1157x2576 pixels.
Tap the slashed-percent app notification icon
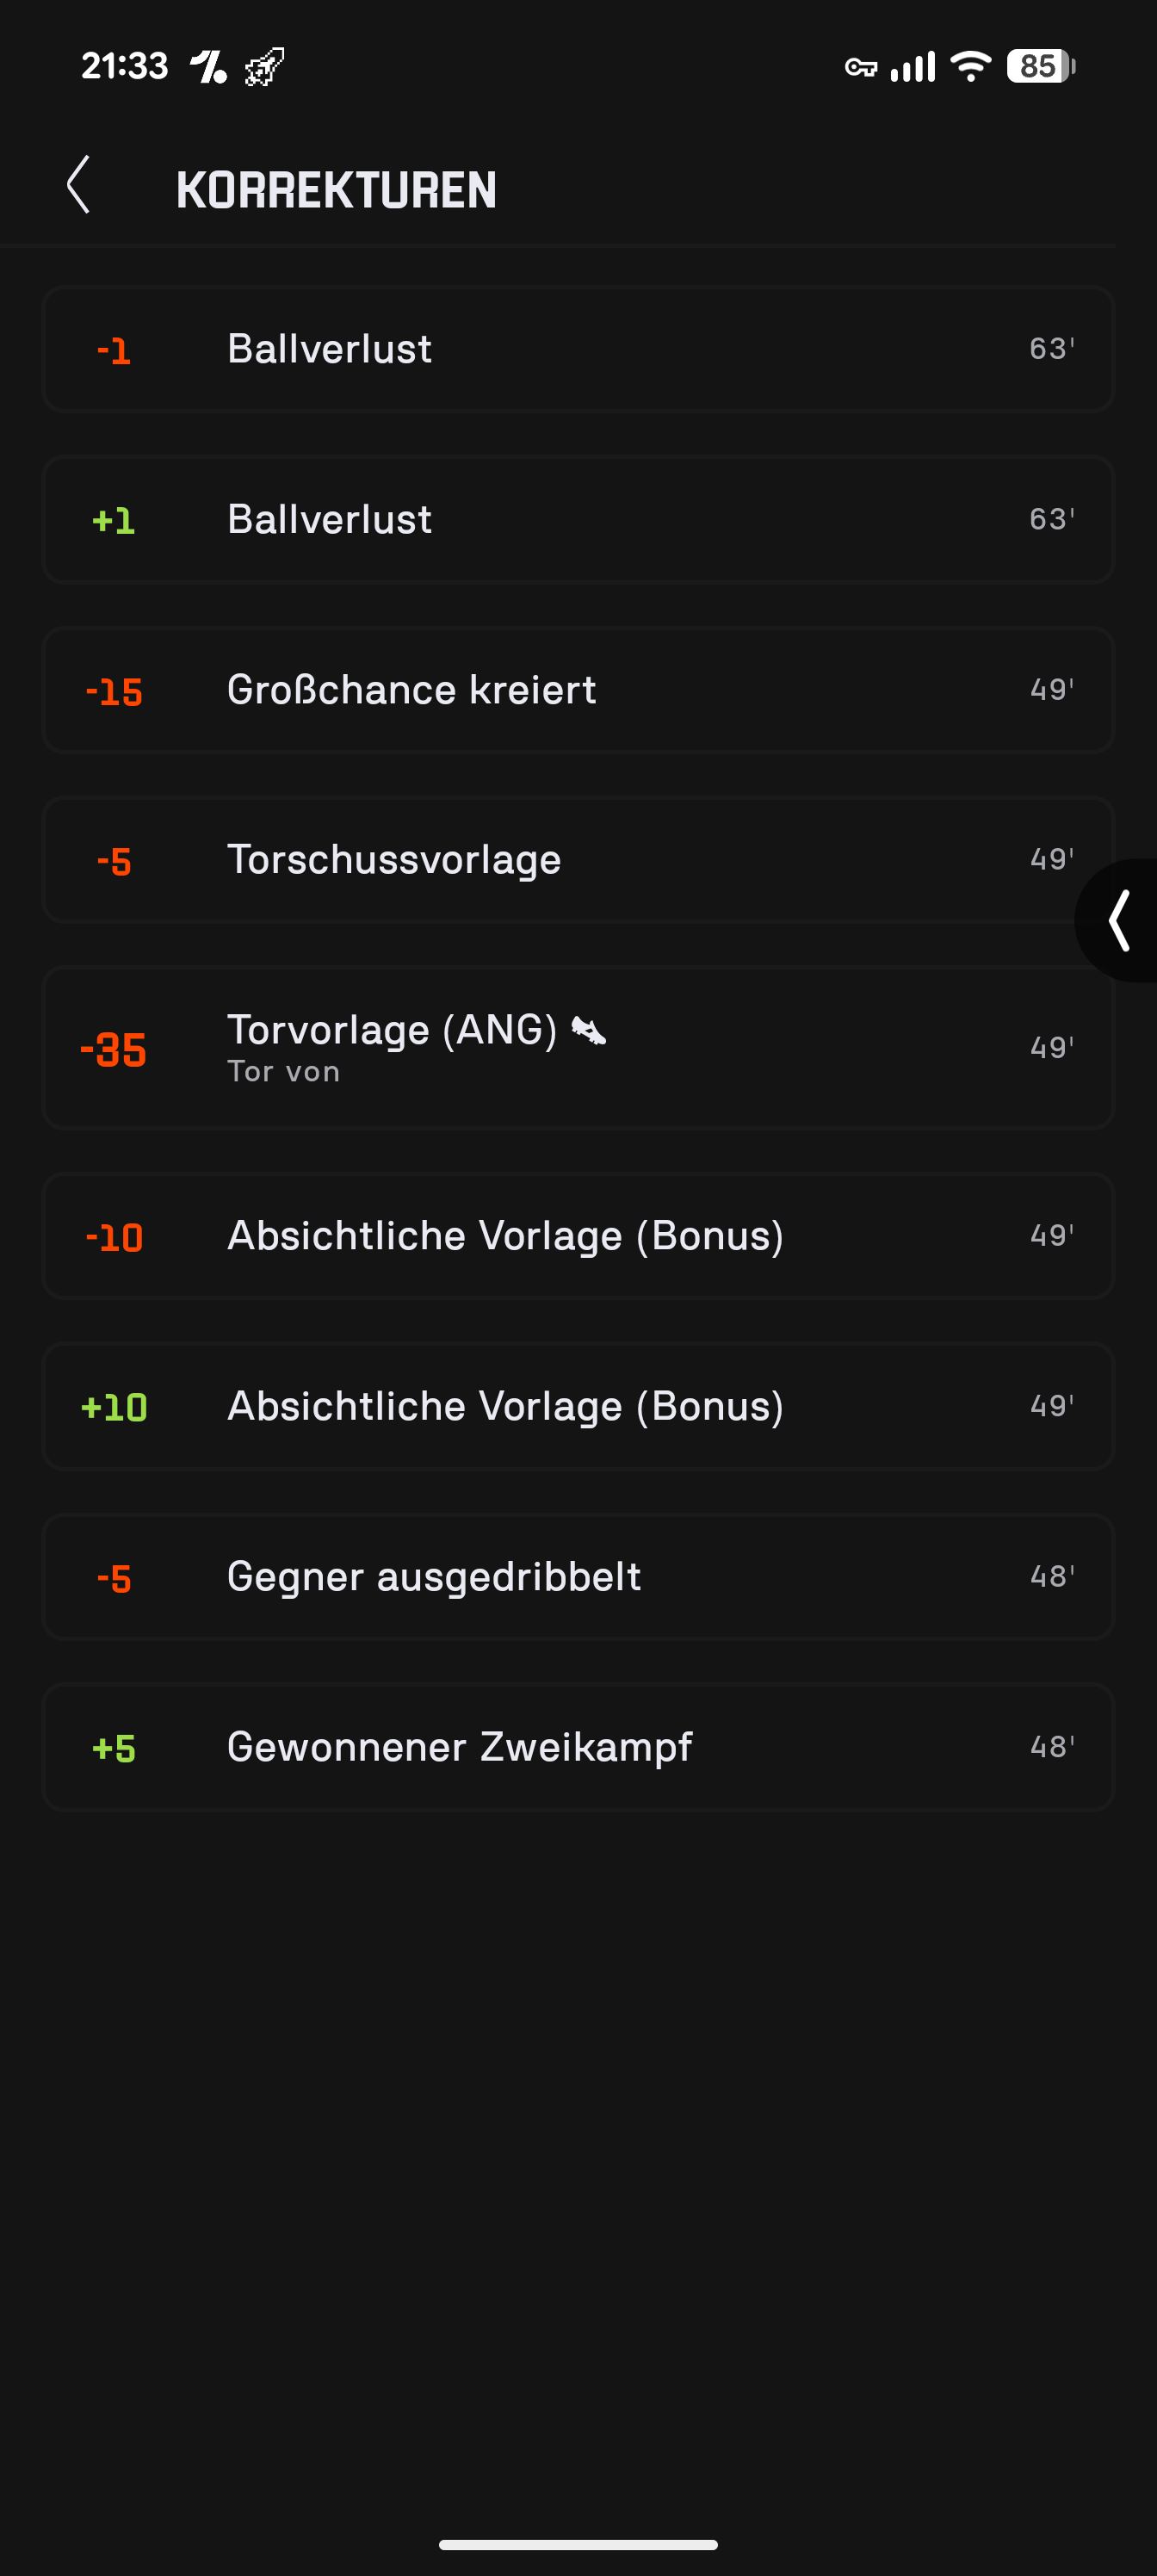point(209,67)
